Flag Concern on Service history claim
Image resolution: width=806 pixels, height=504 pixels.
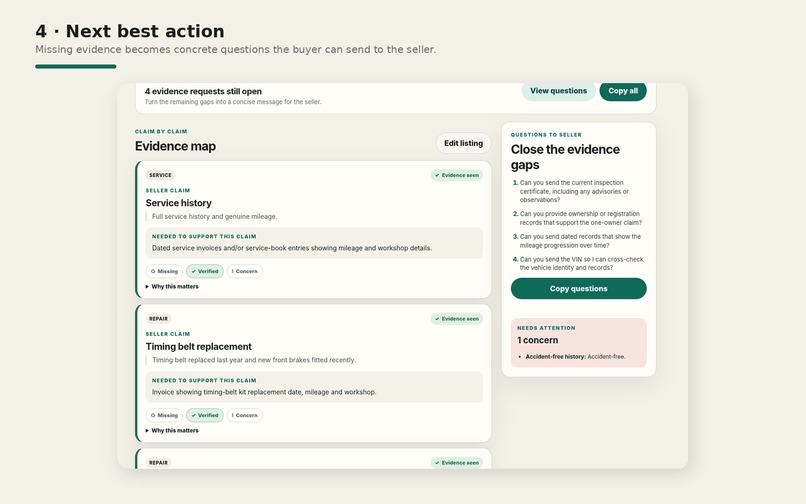245,271
